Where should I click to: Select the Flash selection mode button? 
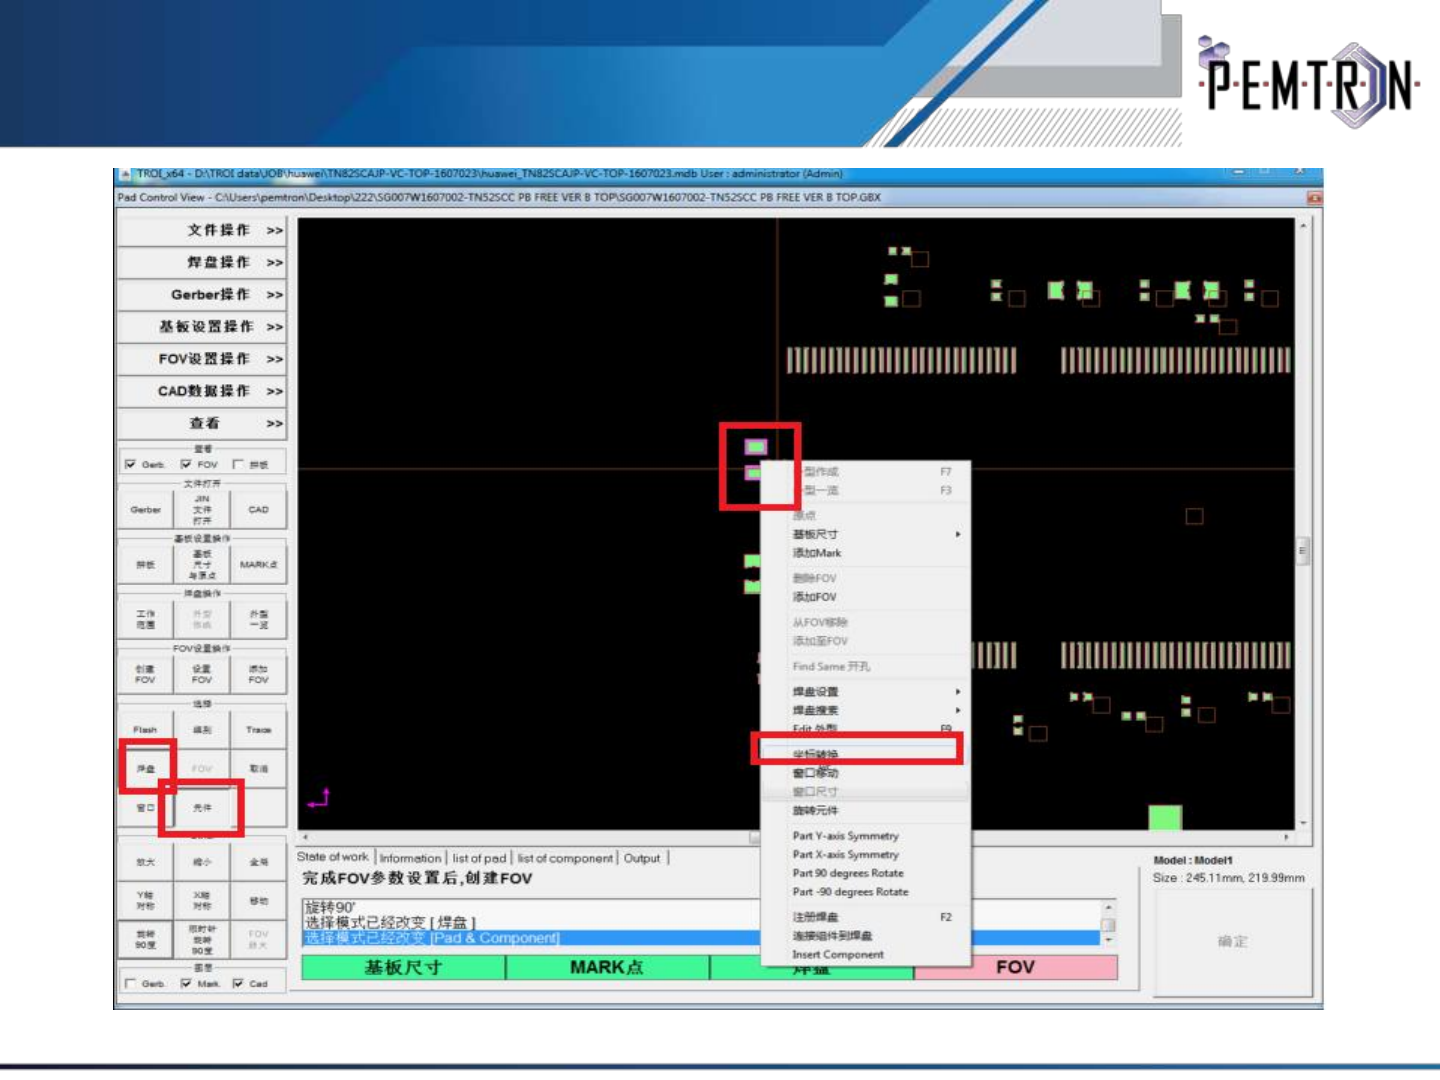(146, 730)
